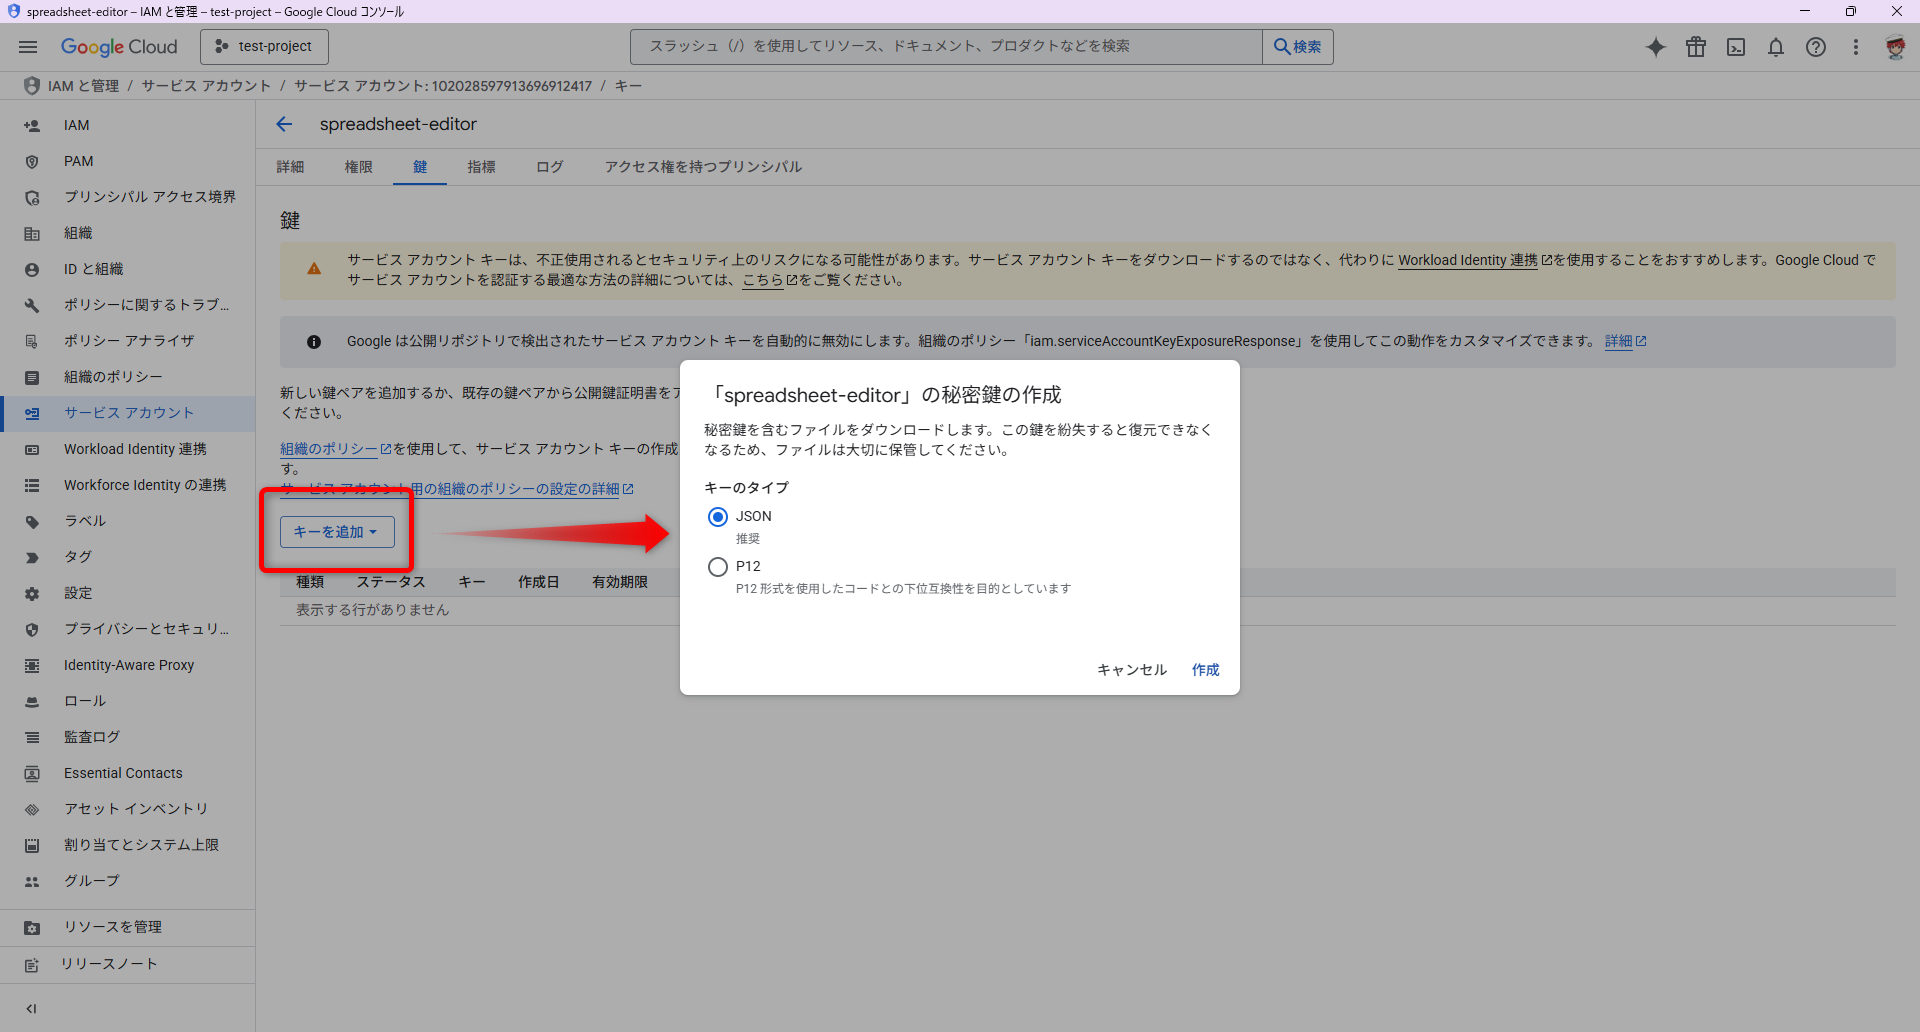
Task: Open the Gemini AI assistant sparkle icon
Action: (1656, 47)
